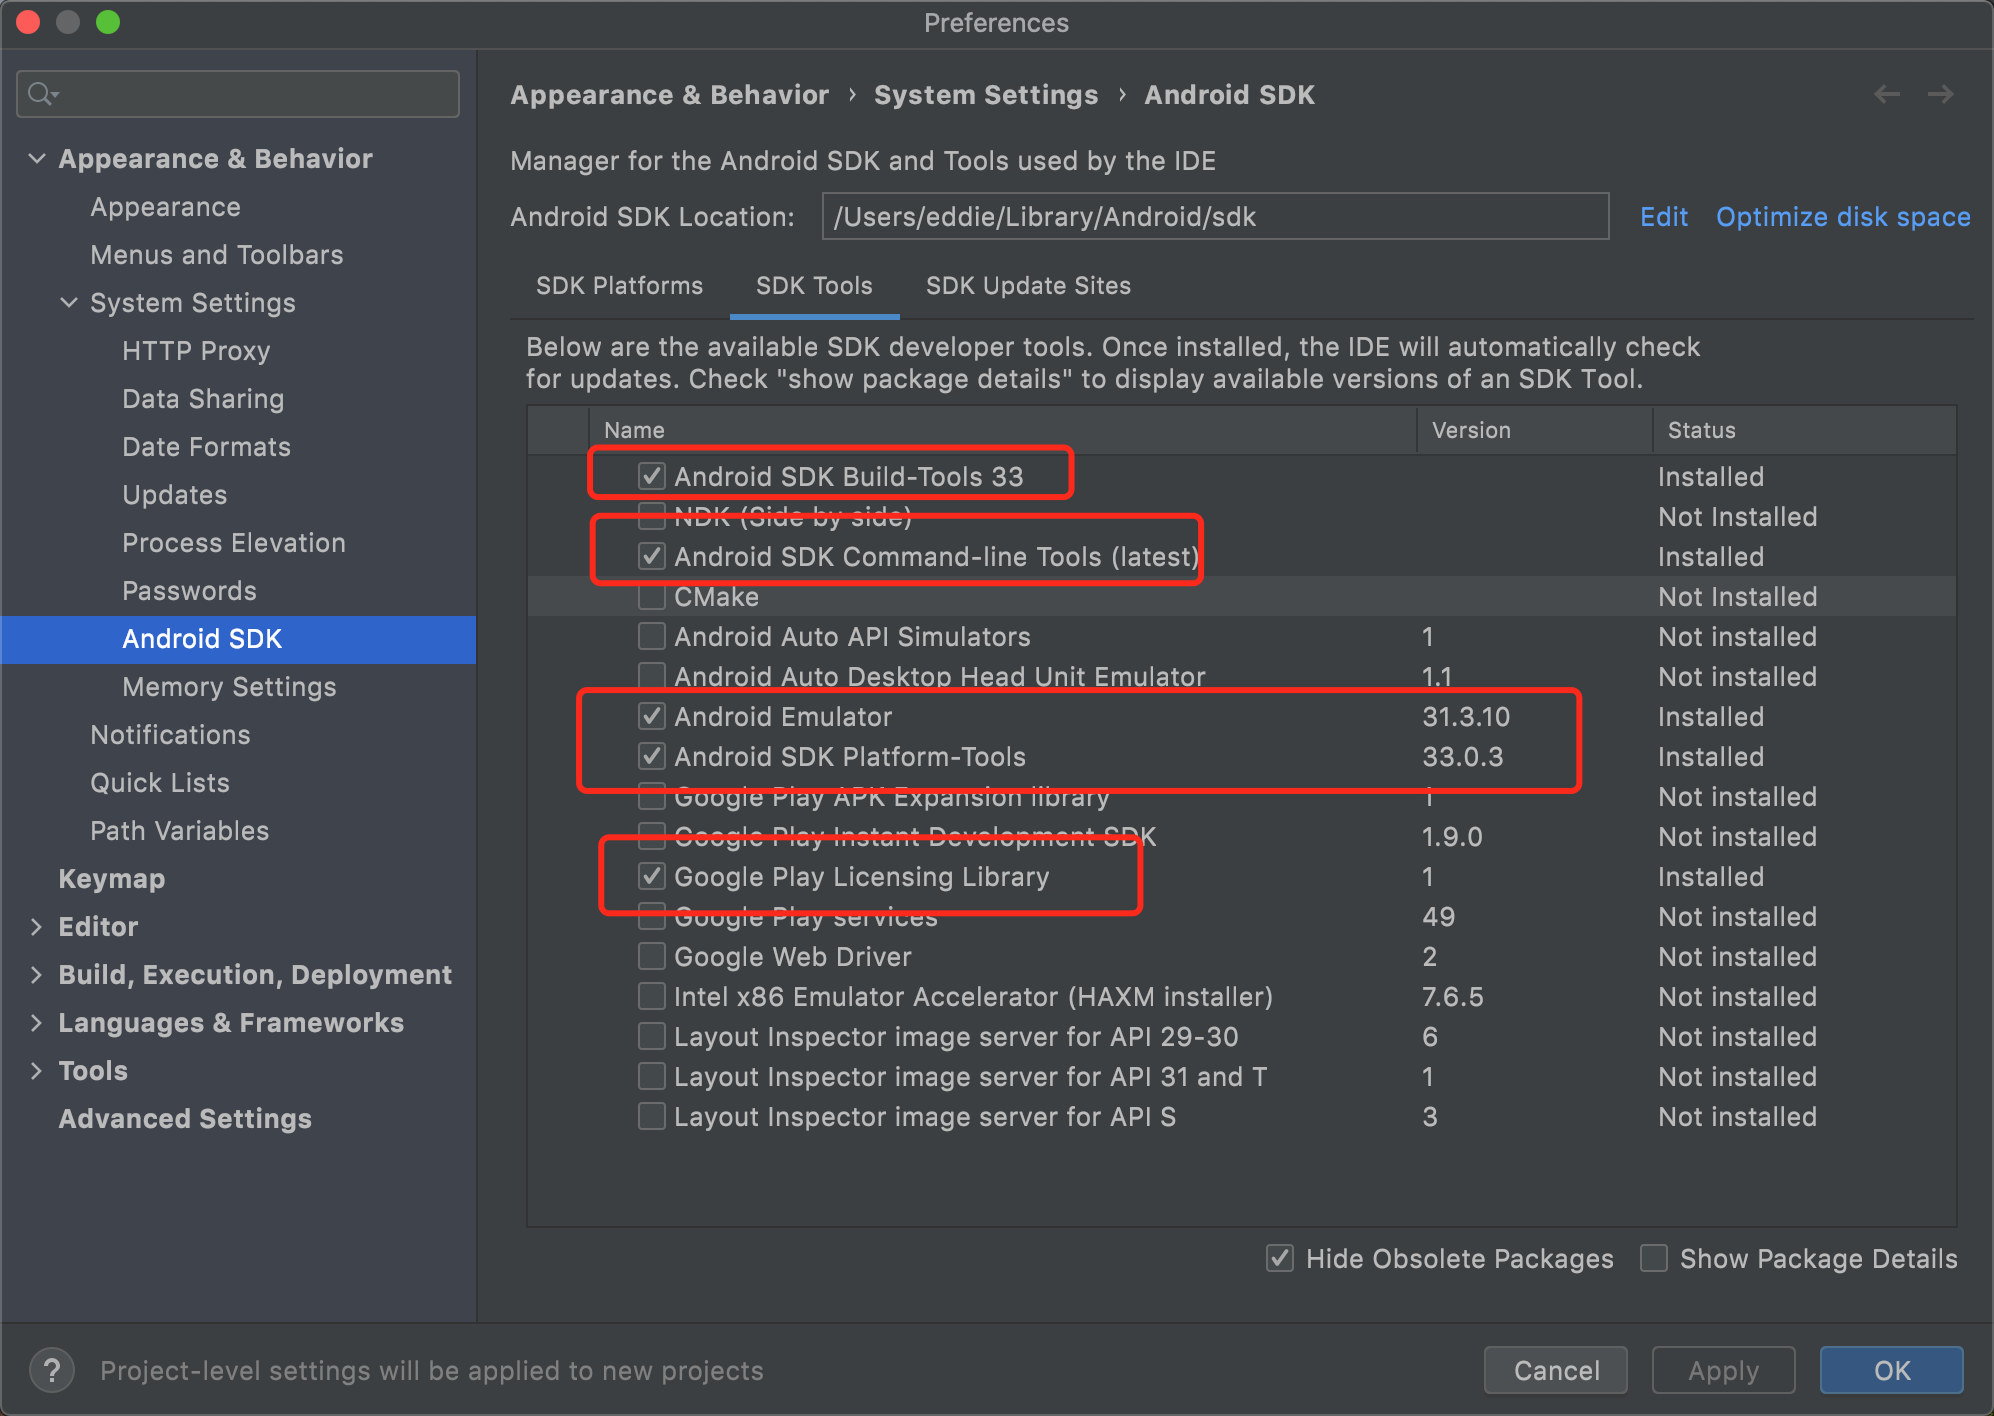This screenshot has width=1994, height=1416.
Task: Collapse the System Settings tree node
Action: [69, 302]
